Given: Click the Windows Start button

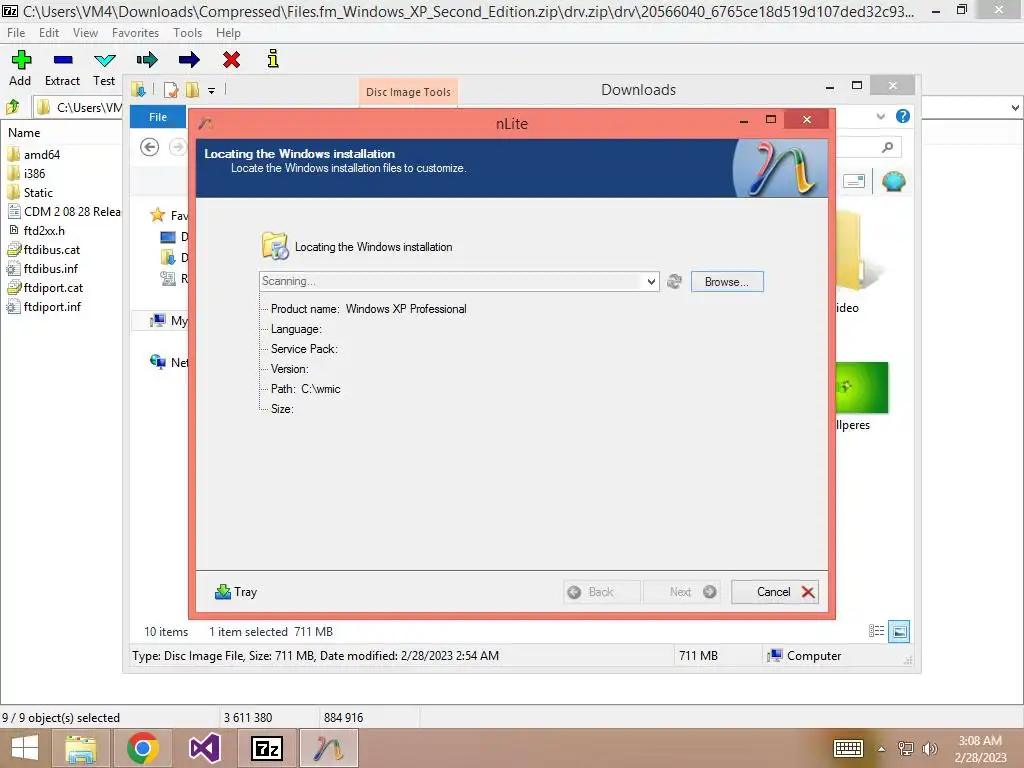Looking at the screenshot, I should point(25,748).
